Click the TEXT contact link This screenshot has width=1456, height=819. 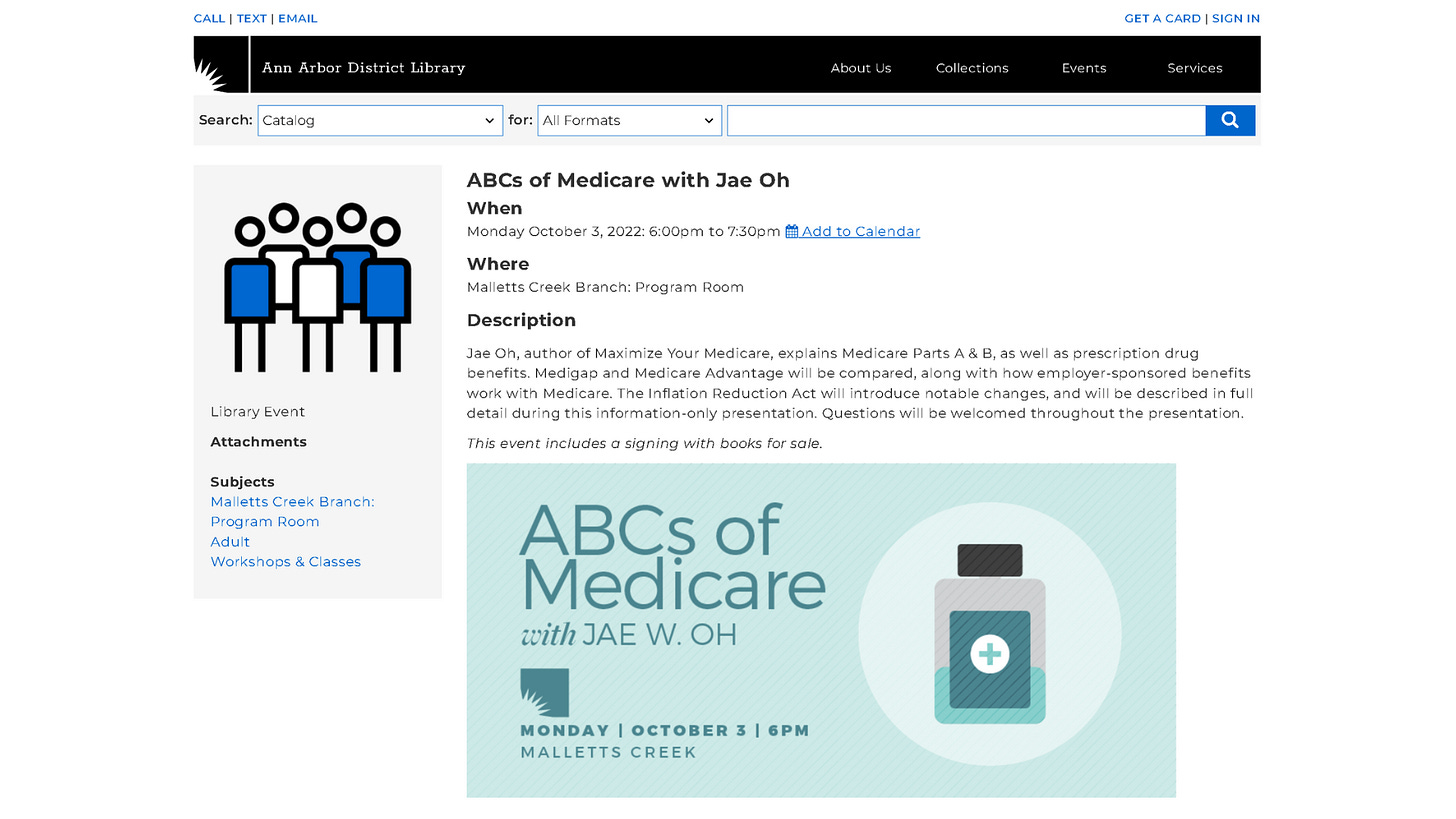pyautogui.click(x=252, y=18)
